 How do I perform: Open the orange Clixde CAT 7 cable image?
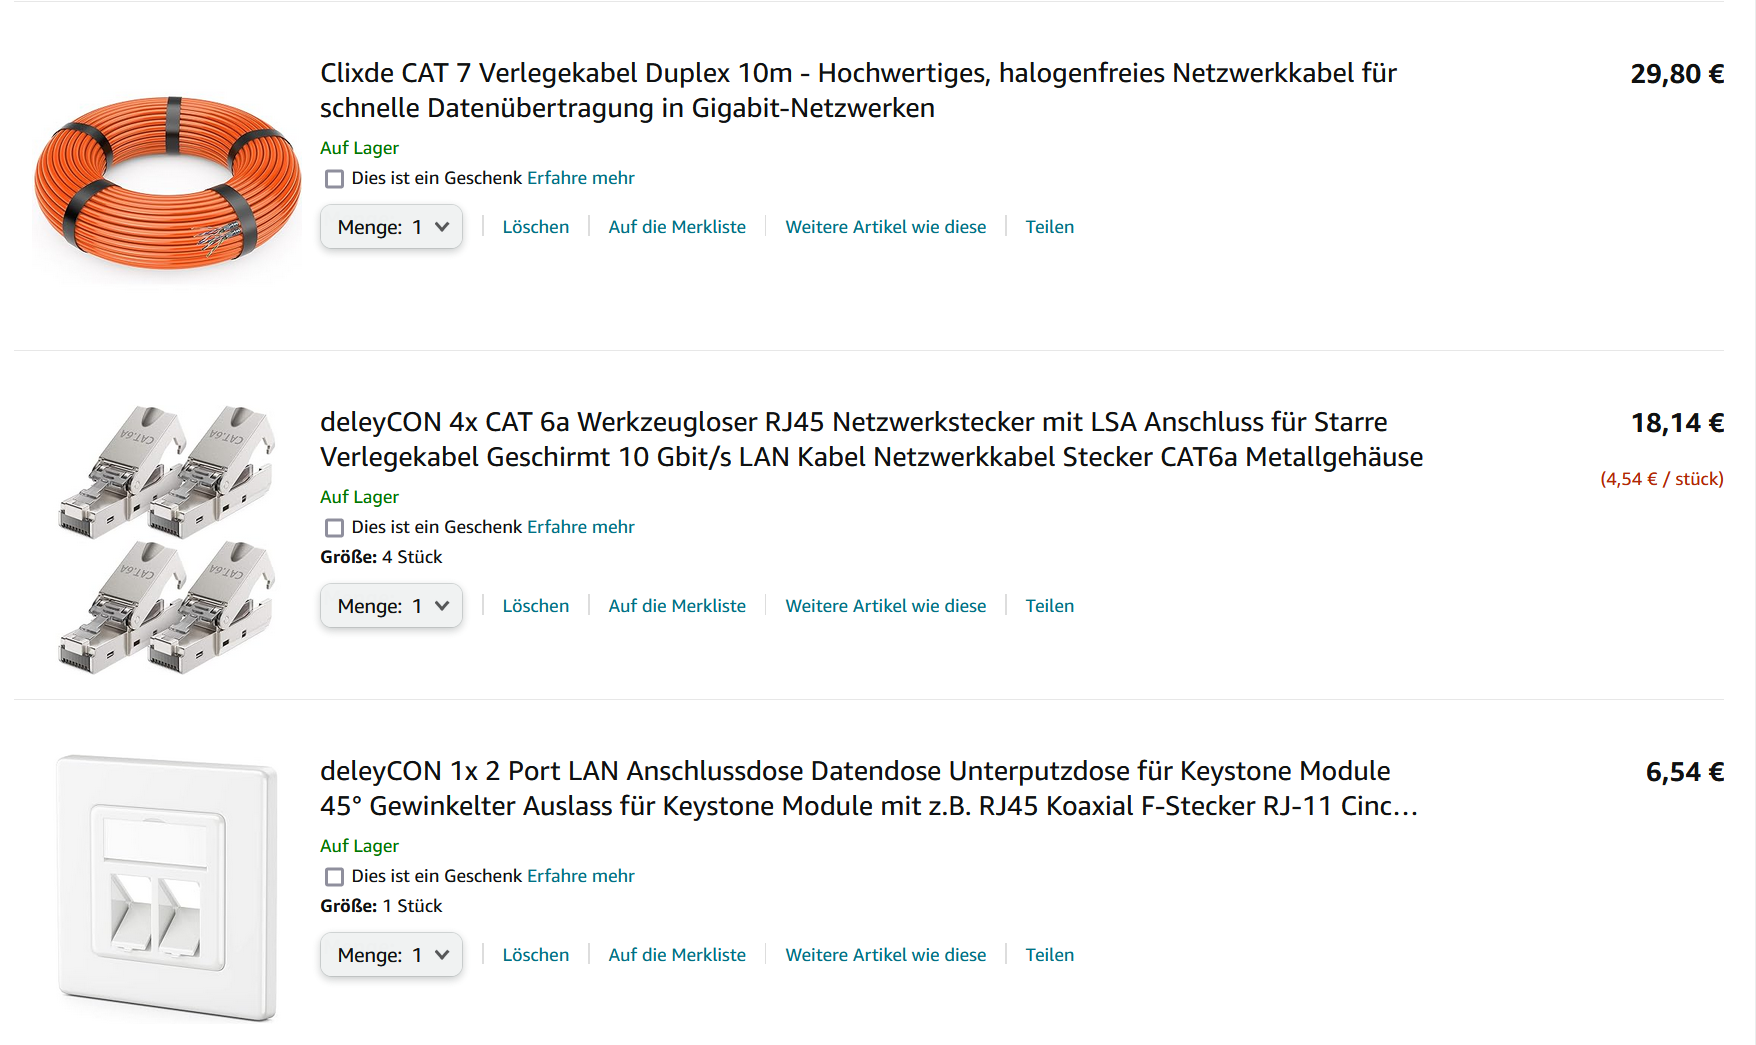[167, 182]
